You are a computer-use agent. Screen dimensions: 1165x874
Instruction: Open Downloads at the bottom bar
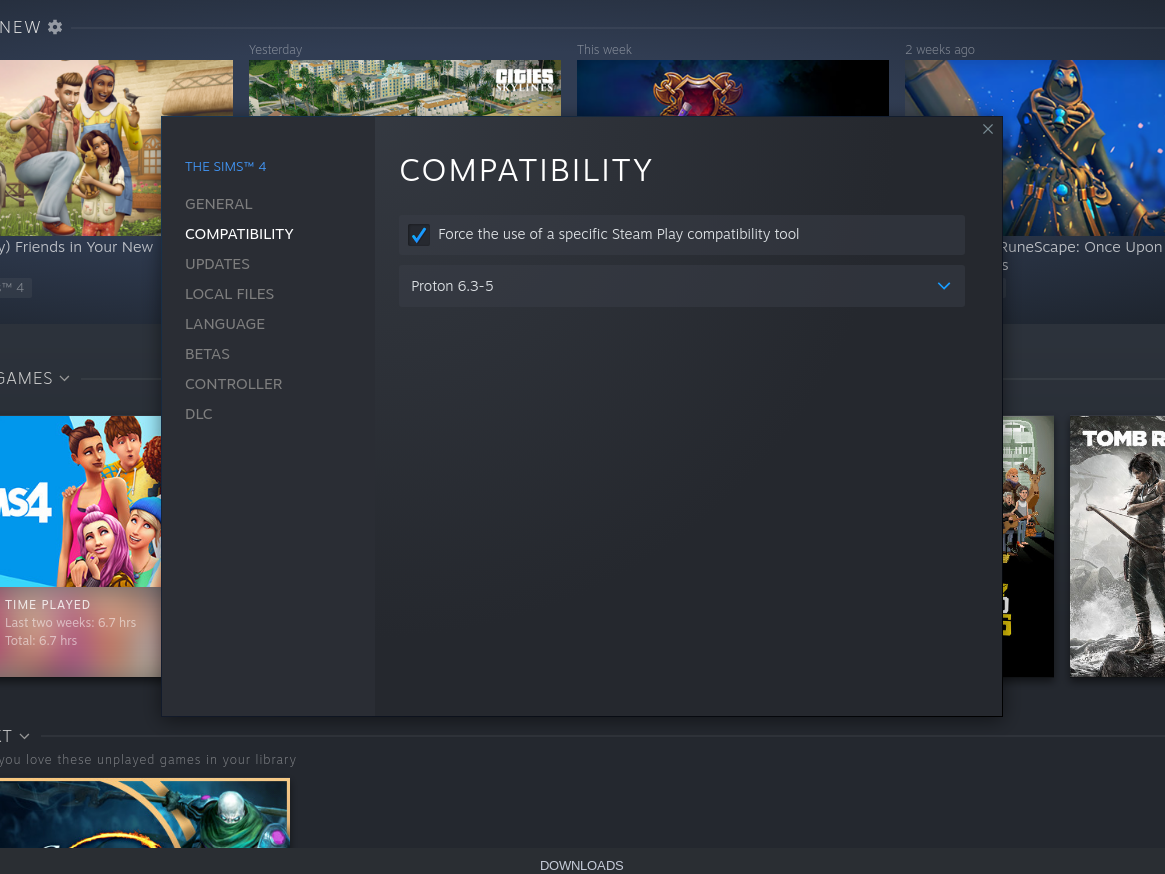(581, 865)
